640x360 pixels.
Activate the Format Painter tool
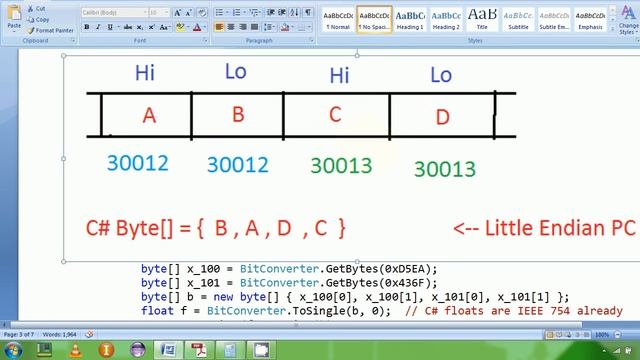(51, 30)
